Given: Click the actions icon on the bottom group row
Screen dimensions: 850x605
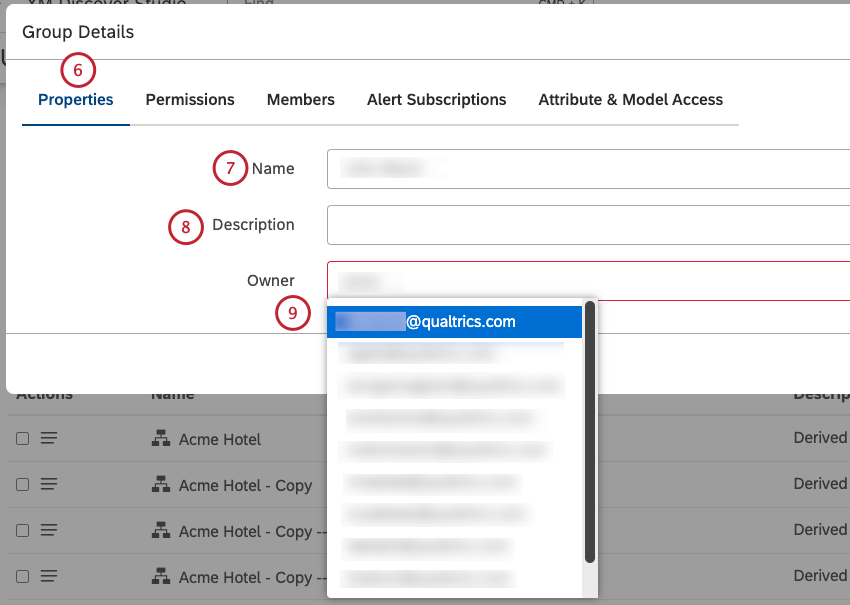Looking at the screenshot, I should point(48,576).
